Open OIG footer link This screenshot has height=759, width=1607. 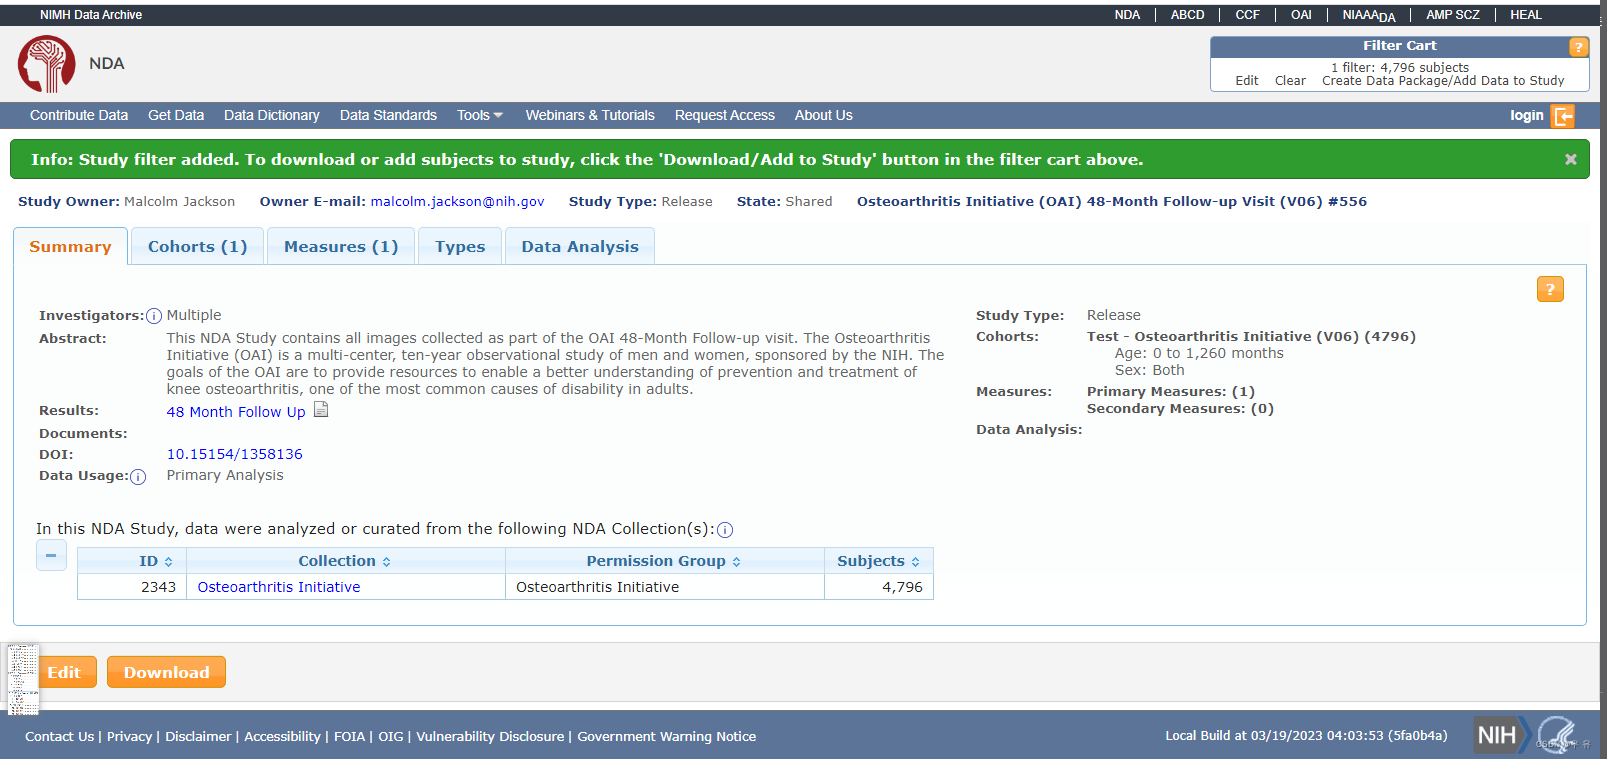[x=391, y=736]
